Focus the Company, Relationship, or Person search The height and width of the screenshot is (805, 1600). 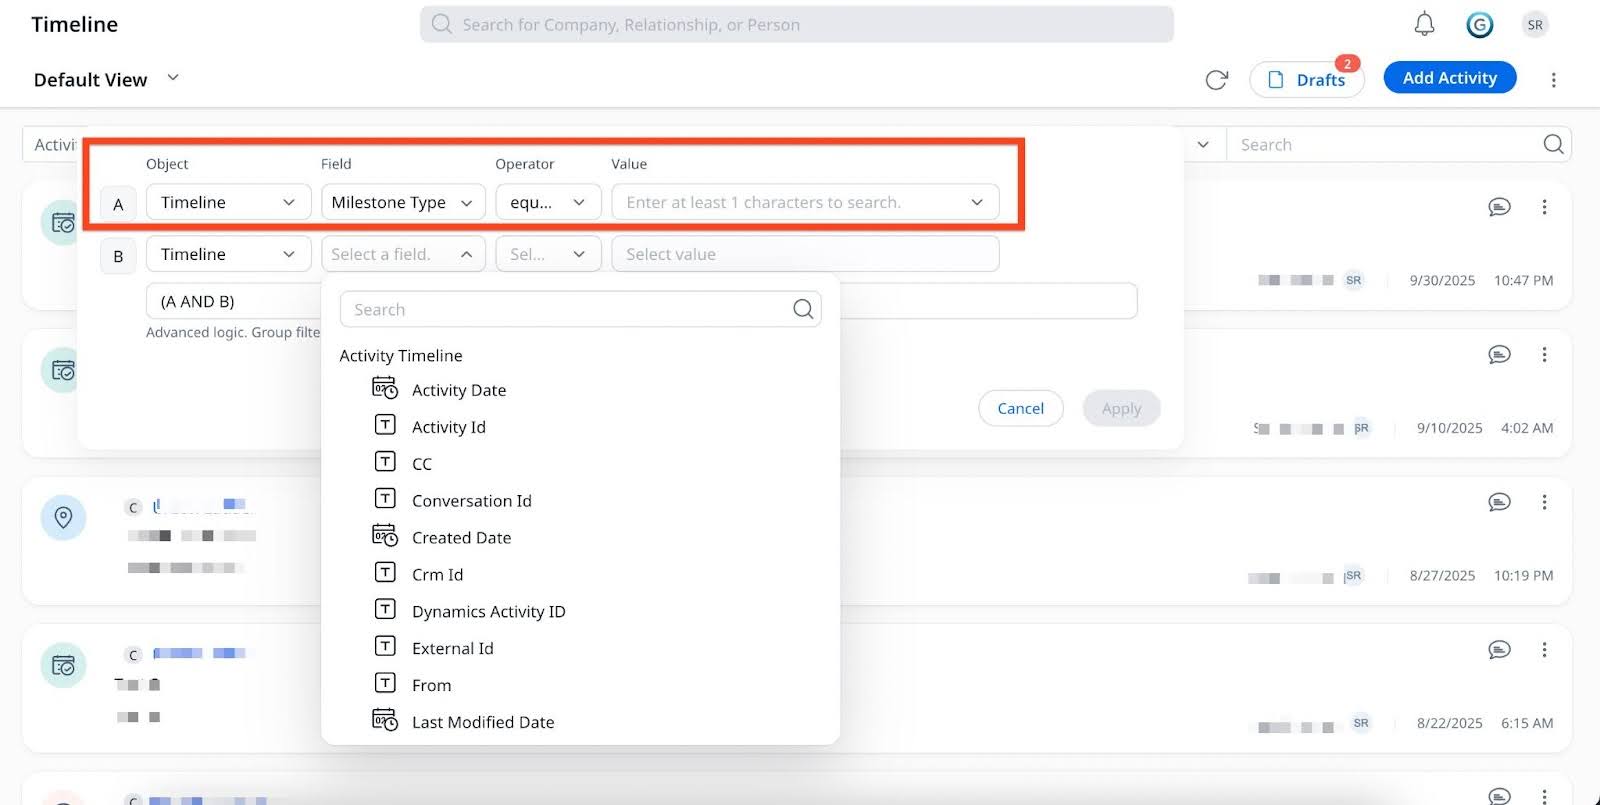point(797,24)
